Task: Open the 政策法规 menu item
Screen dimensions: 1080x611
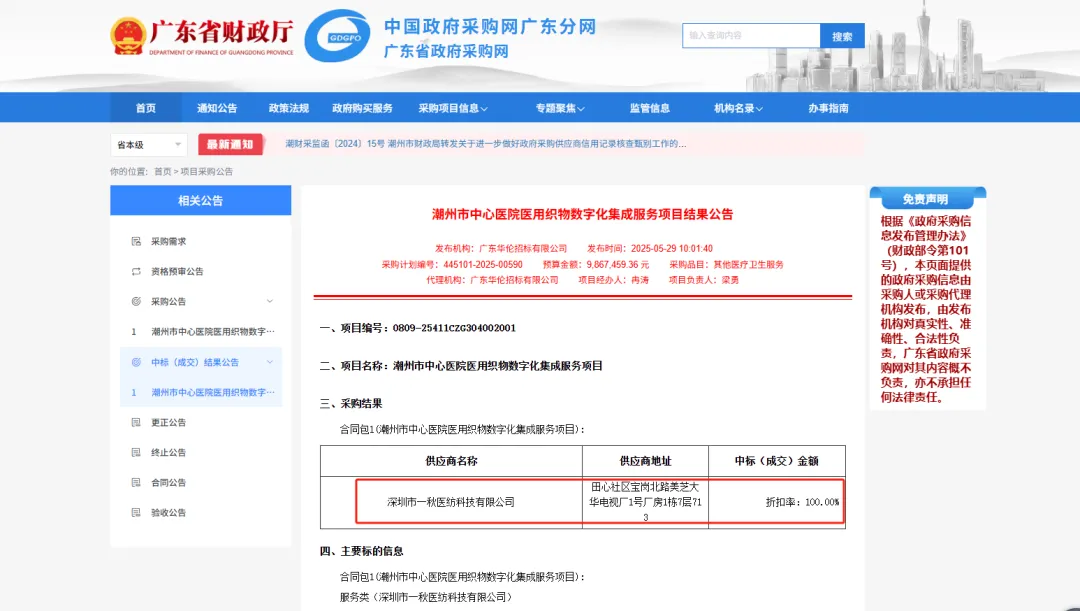Action: (x=288, y=108)
